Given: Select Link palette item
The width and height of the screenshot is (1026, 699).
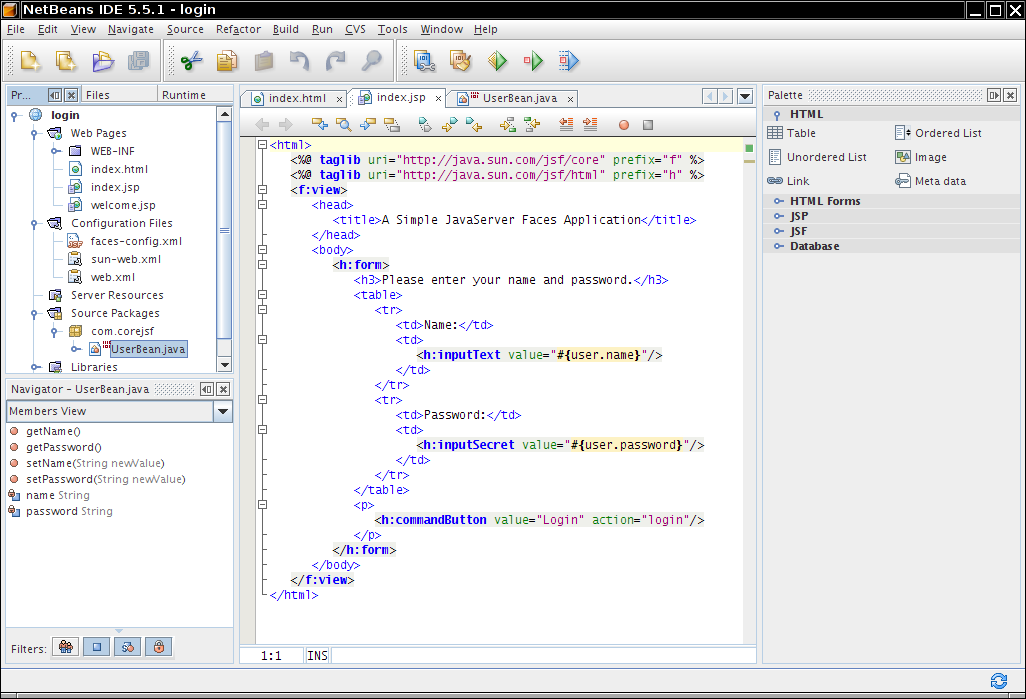Looking at the screenshot, I should tap(788, 181).
